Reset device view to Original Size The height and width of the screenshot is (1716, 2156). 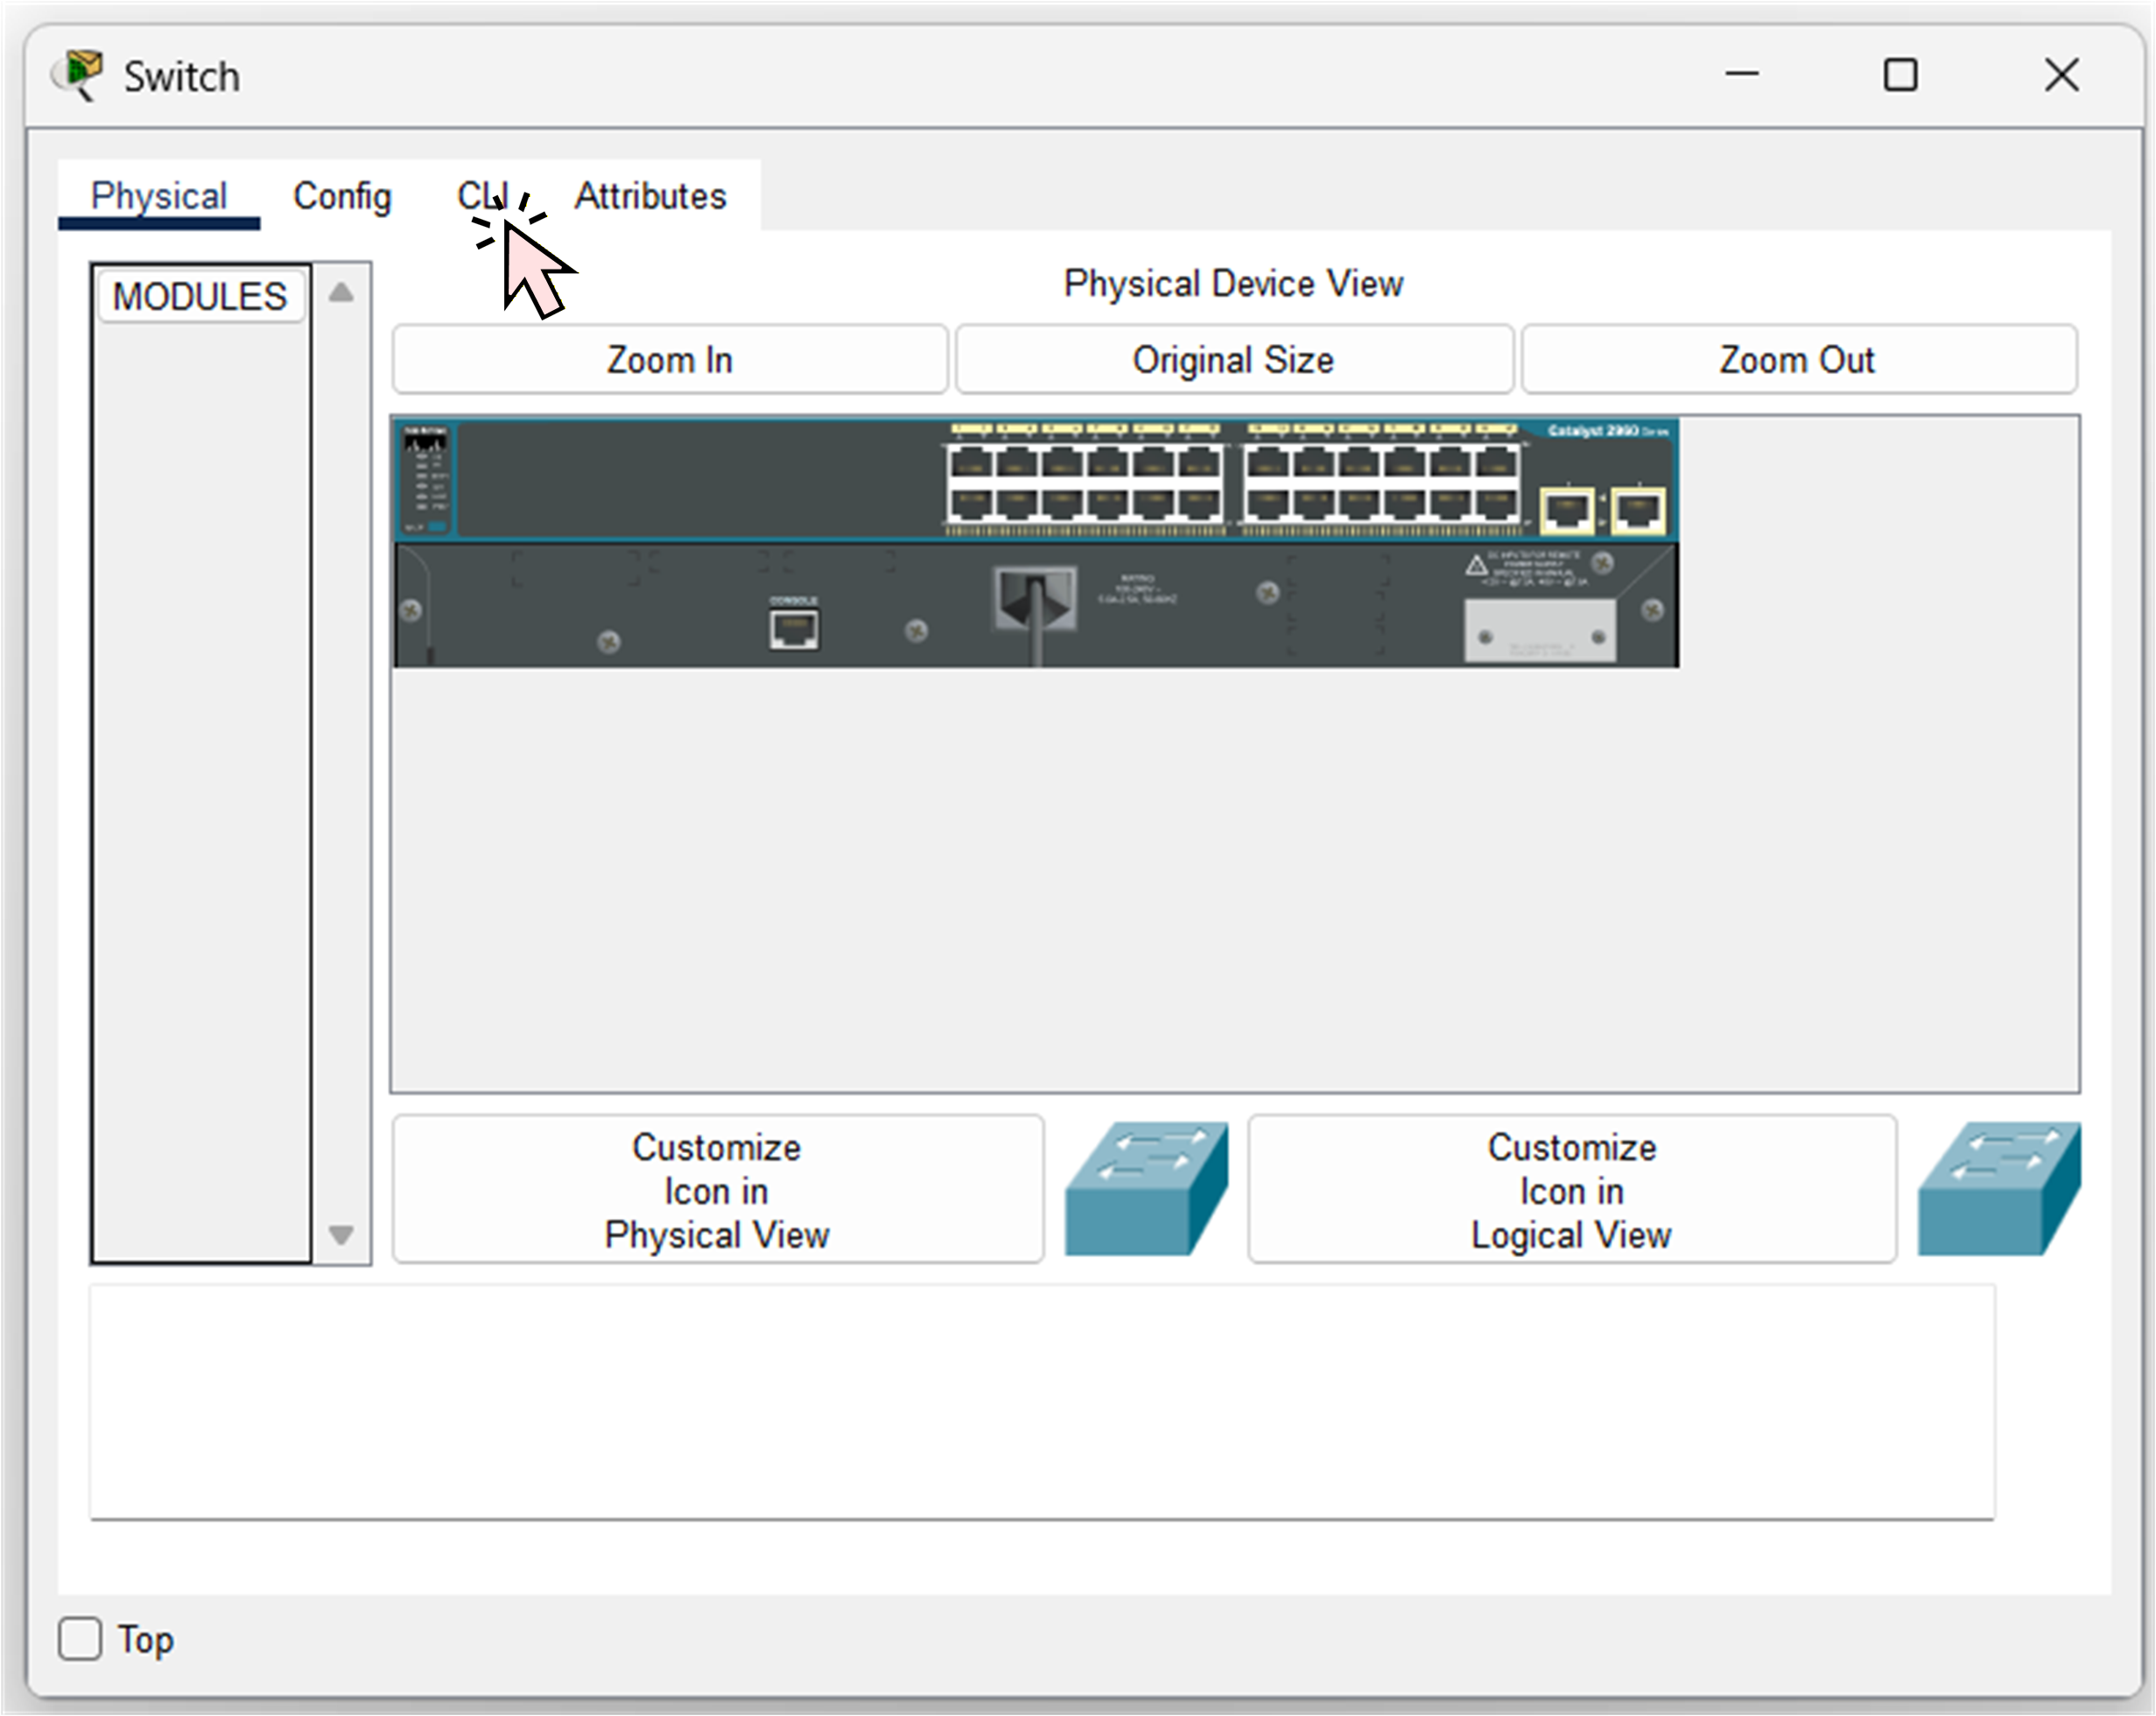point(1233,359)
